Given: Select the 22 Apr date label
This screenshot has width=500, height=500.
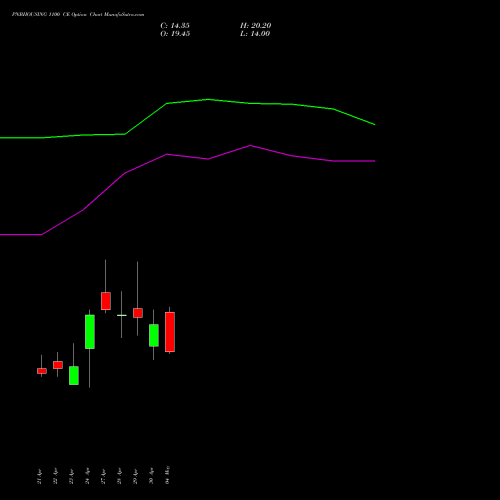Looking at the screenshot, I should click(x=55, y=477).
